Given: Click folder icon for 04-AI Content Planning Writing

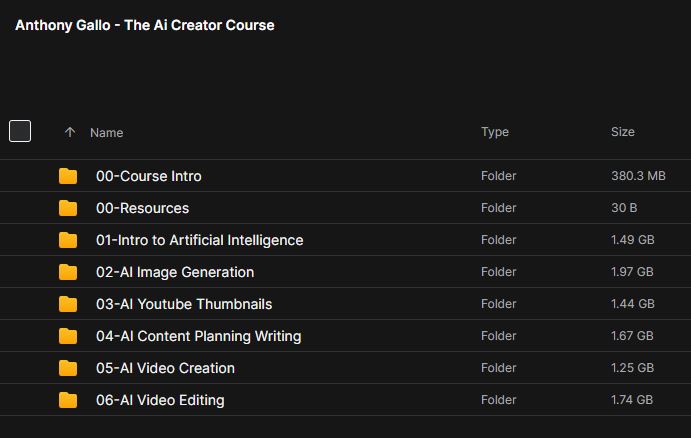Looking at the screenshot, I should 68,336.
